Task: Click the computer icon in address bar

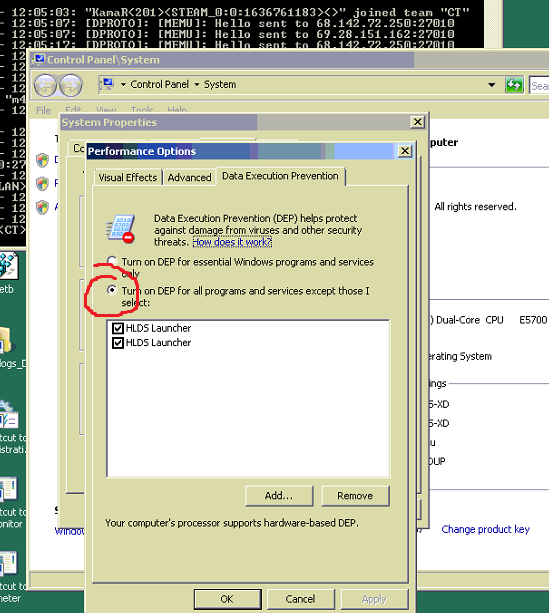Action: (107, 84)
